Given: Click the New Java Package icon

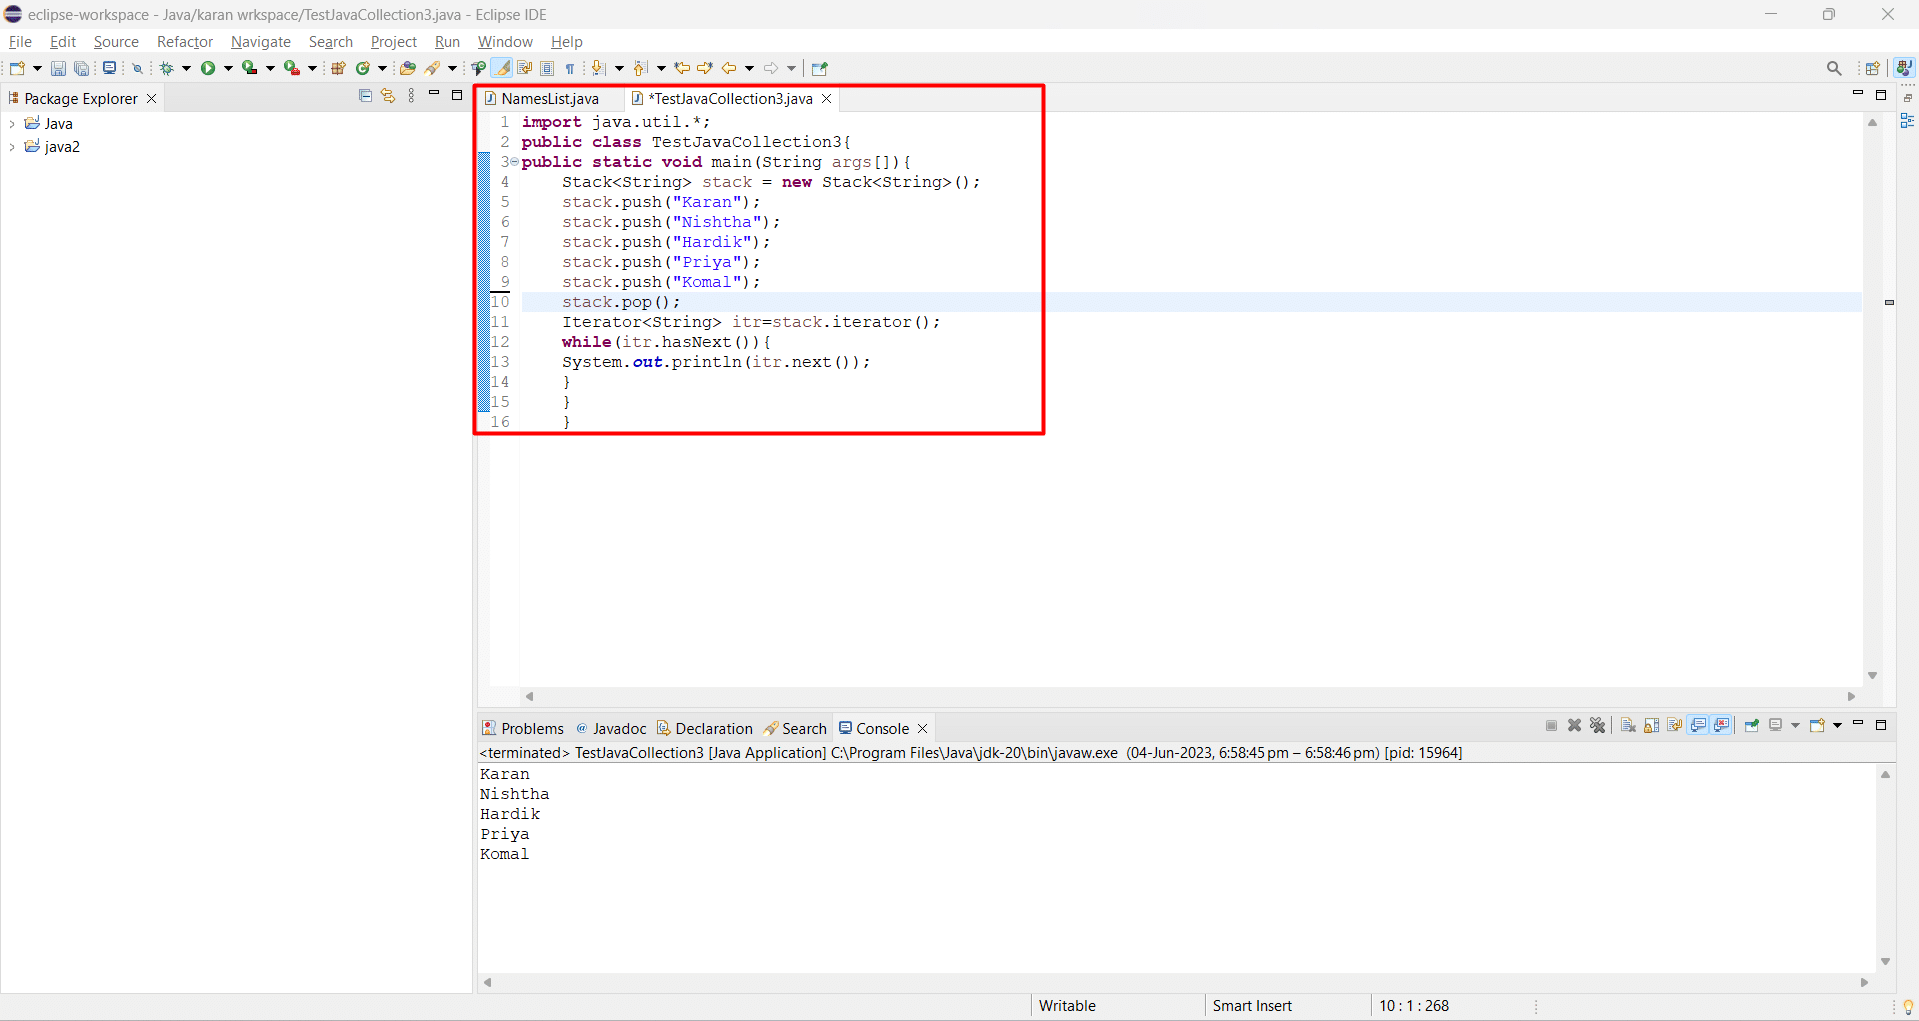Looking at the screenshot, I should pos(338,68).
